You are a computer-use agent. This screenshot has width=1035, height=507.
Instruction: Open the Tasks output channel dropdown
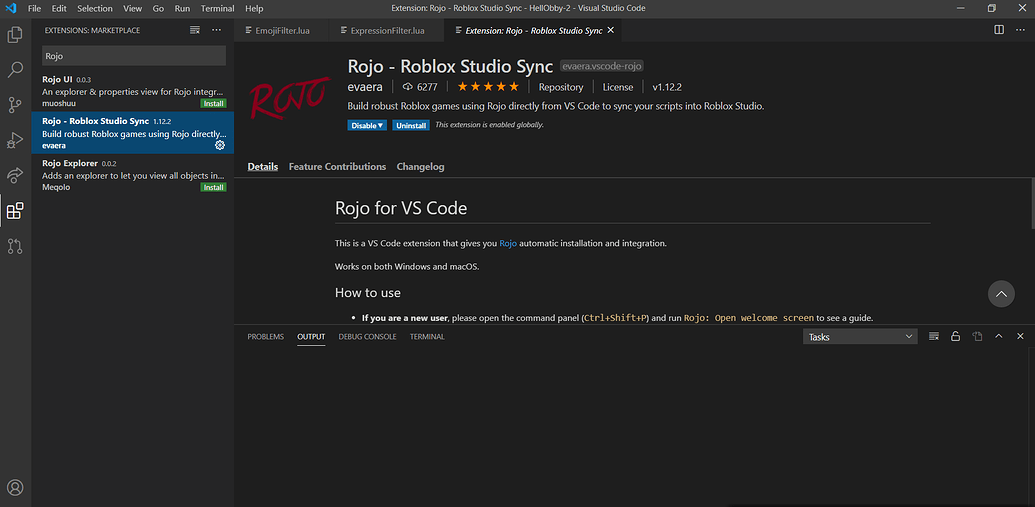860,337
